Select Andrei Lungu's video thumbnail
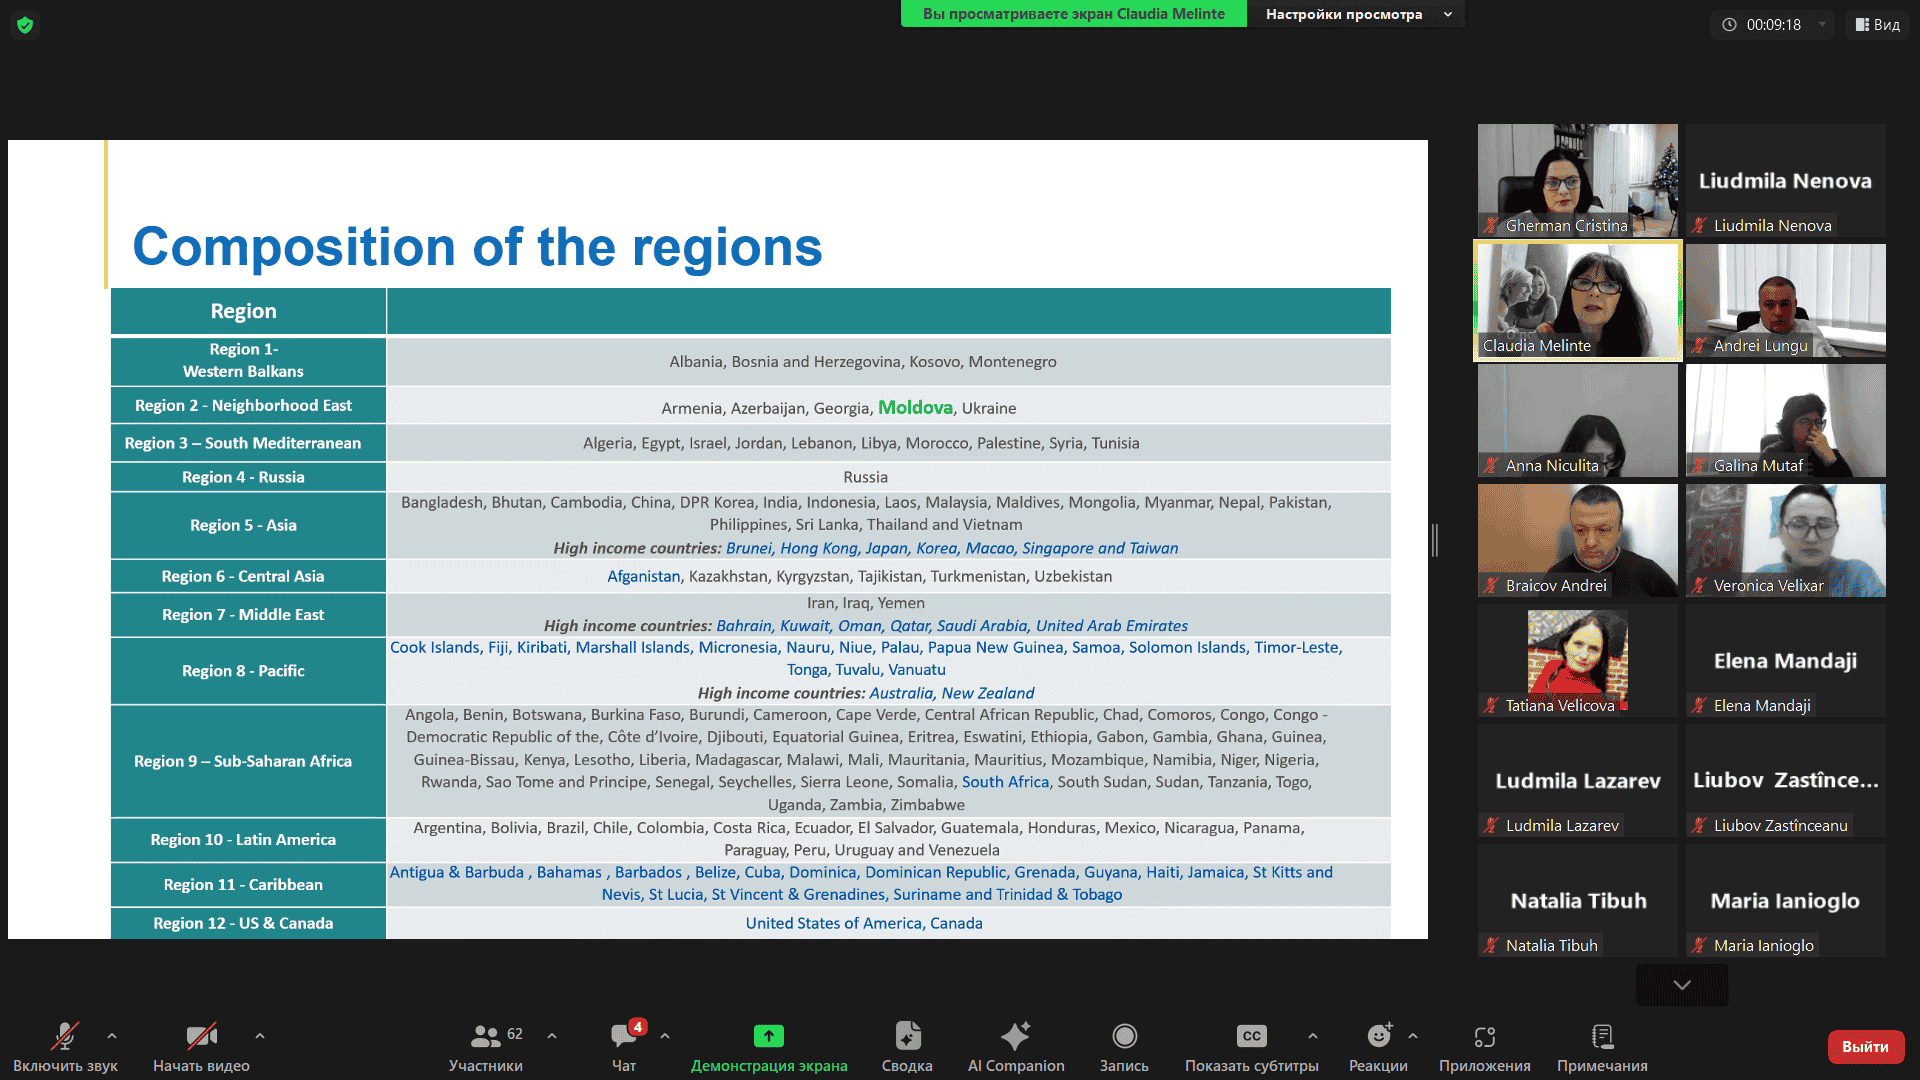This screenshot has width=1920, height=1080. click(1785, 300)
